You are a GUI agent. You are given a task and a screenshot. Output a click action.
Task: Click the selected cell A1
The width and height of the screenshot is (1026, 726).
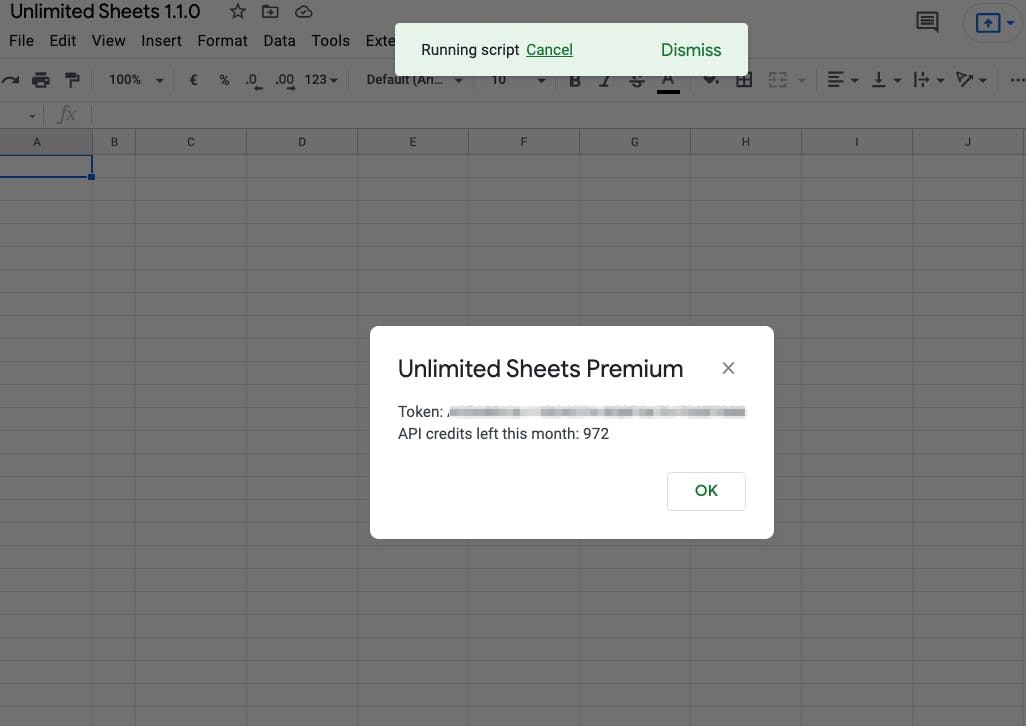(46, 166)
